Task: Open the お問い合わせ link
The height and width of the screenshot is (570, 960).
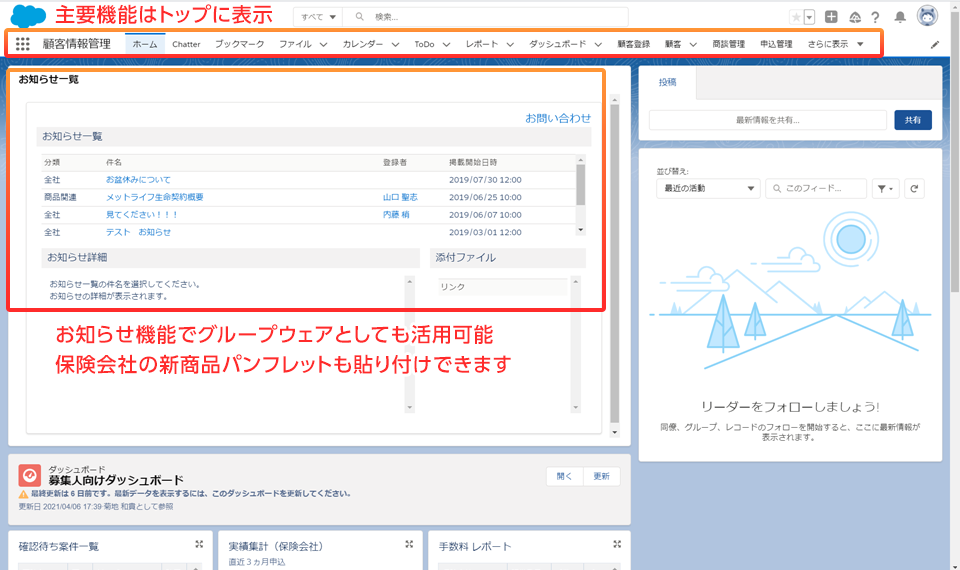Action: point(558,118)
